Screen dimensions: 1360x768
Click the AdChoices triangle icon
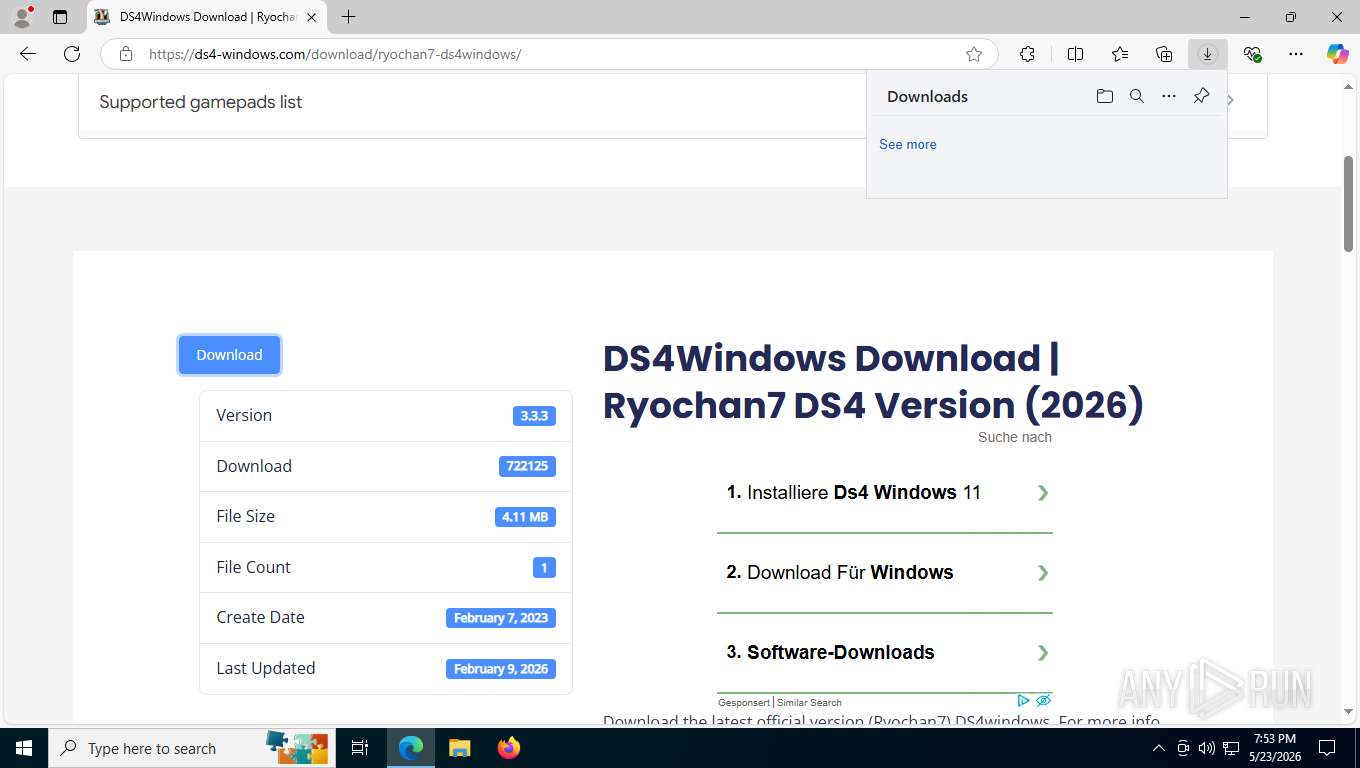[x=1023, y=701]
